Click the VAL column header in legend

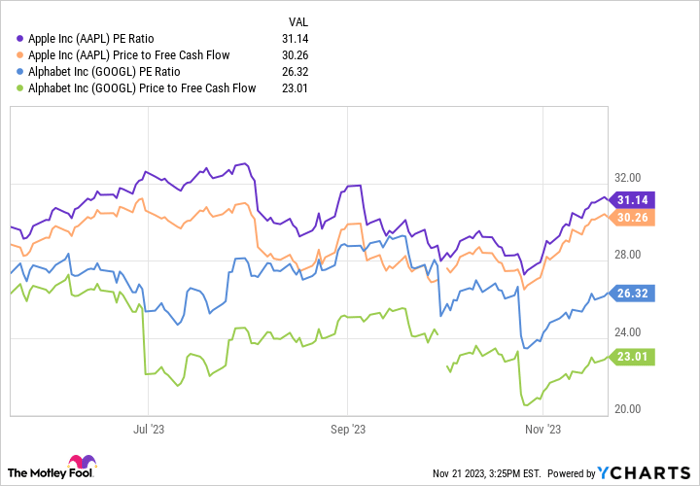click(299, 20)
